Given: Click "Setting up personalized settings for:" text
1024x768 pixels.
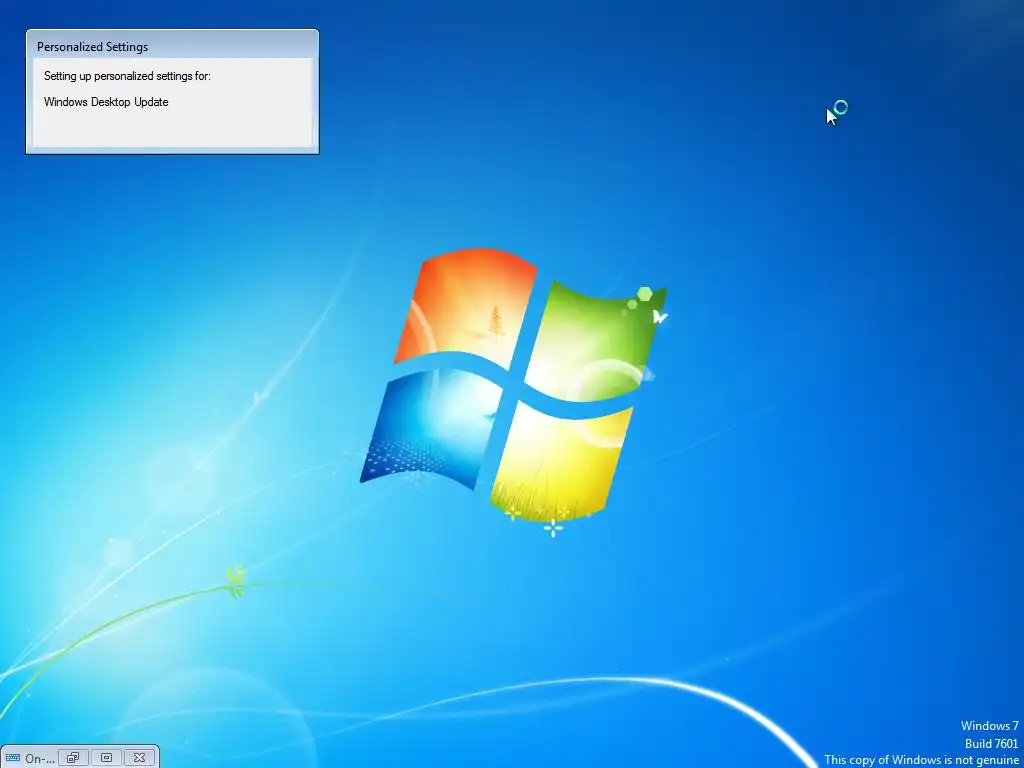Looking at the screenshot, I should pos(127,76).
